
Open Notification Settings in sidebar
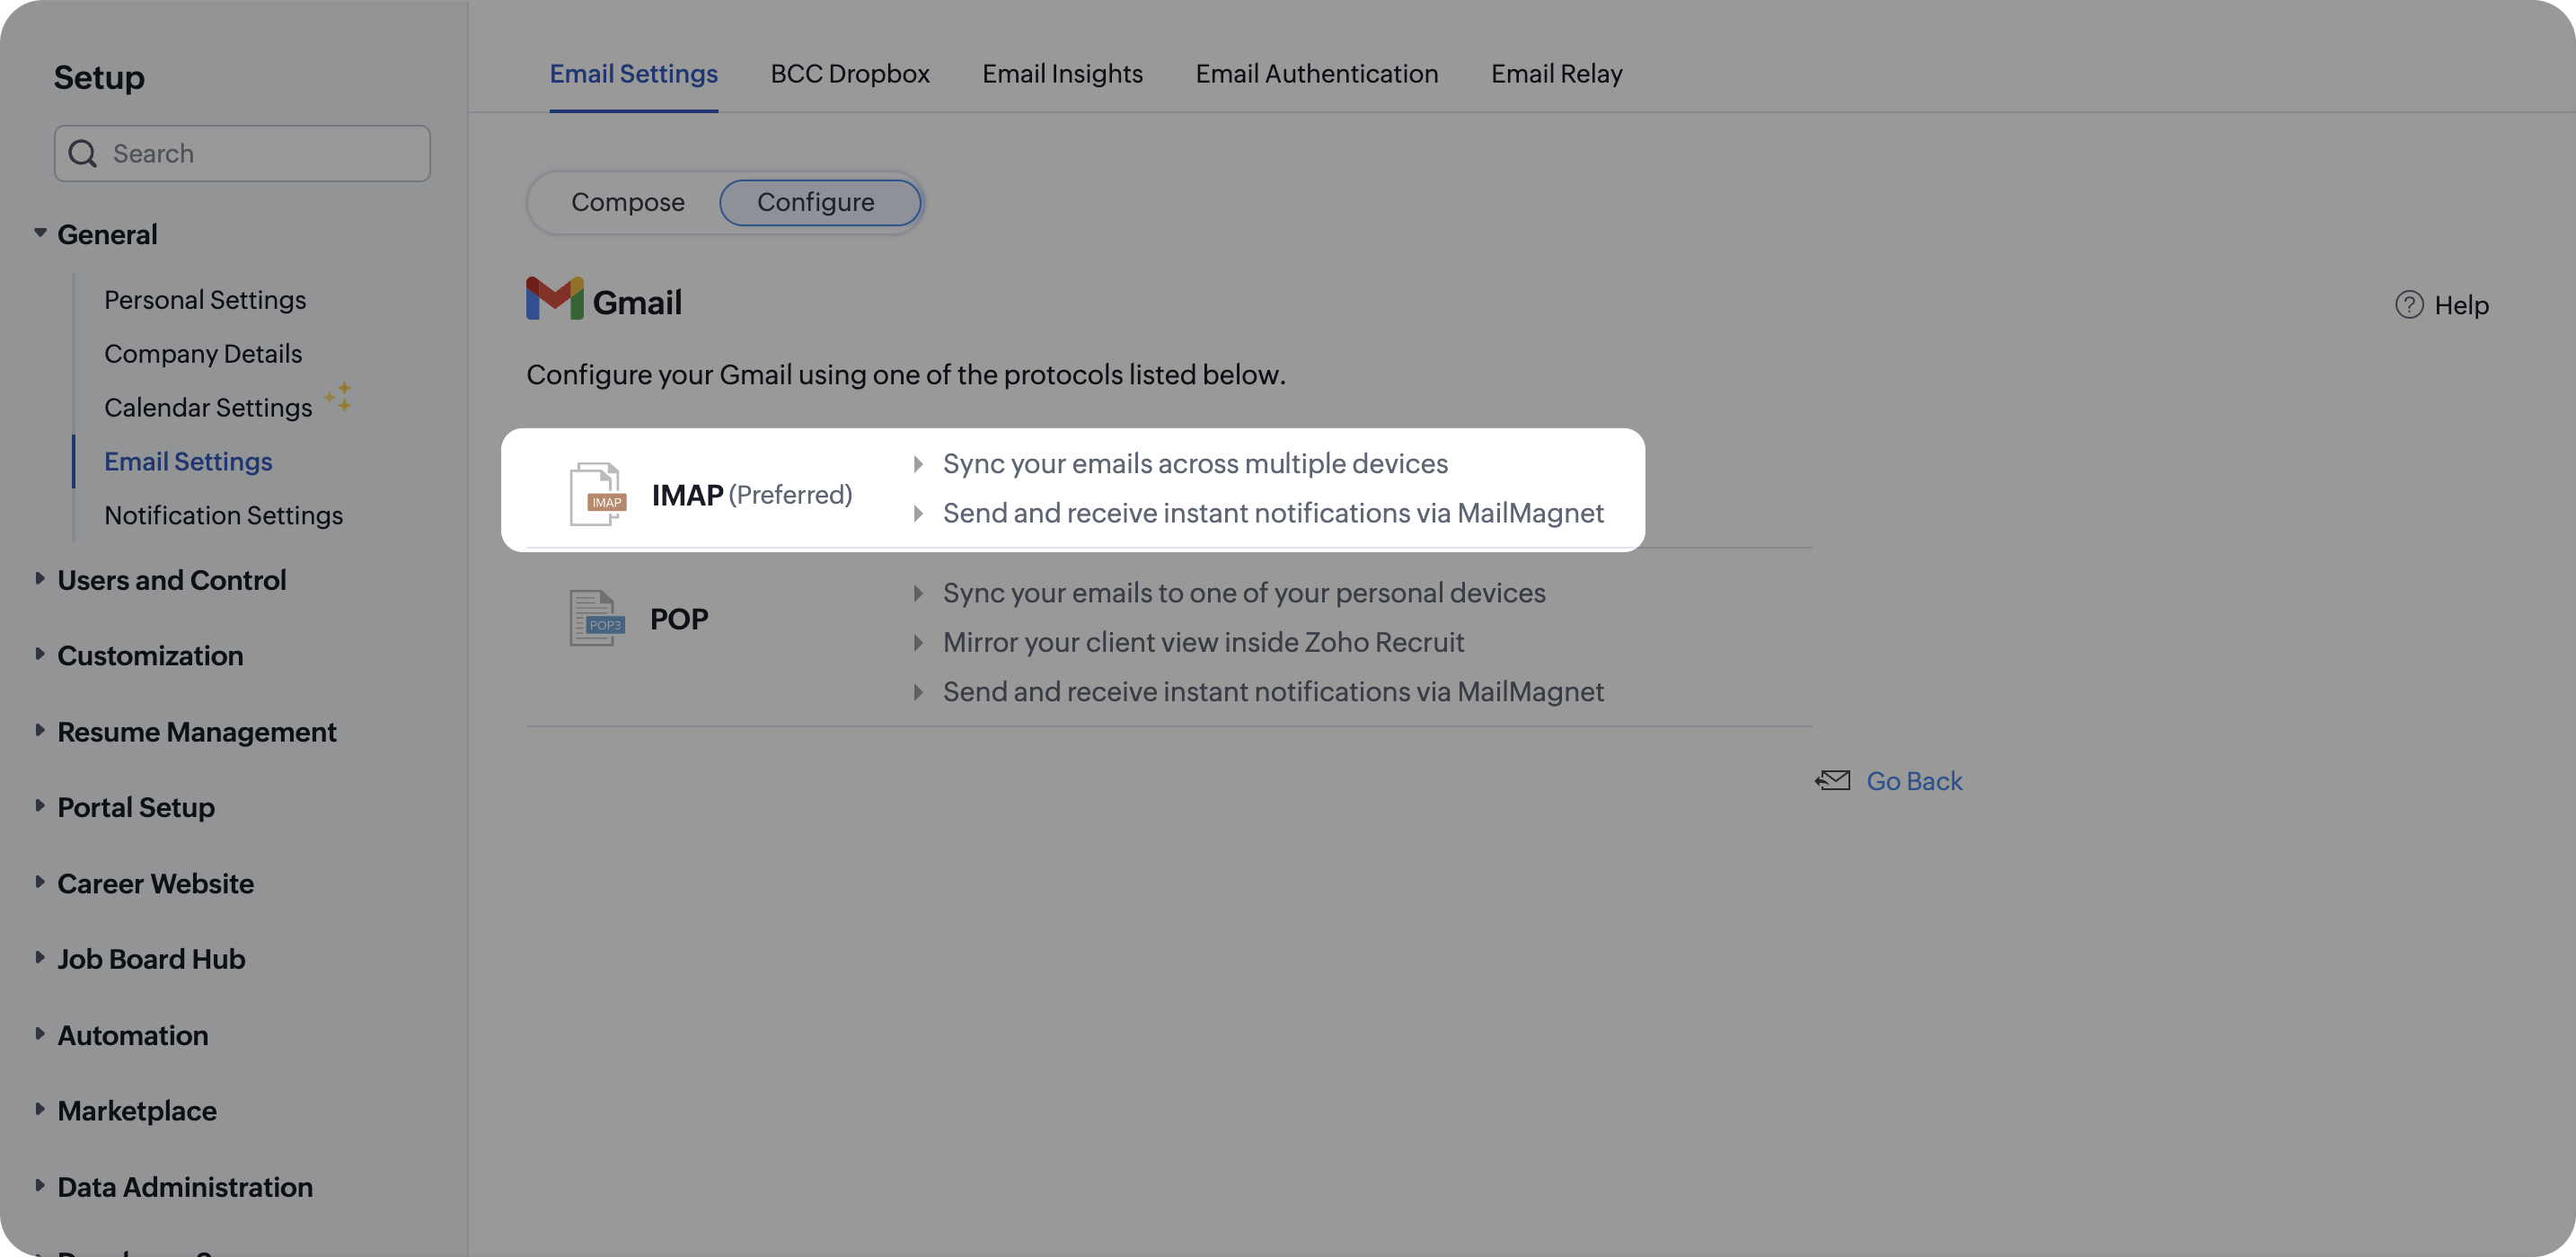pos(223,515)
